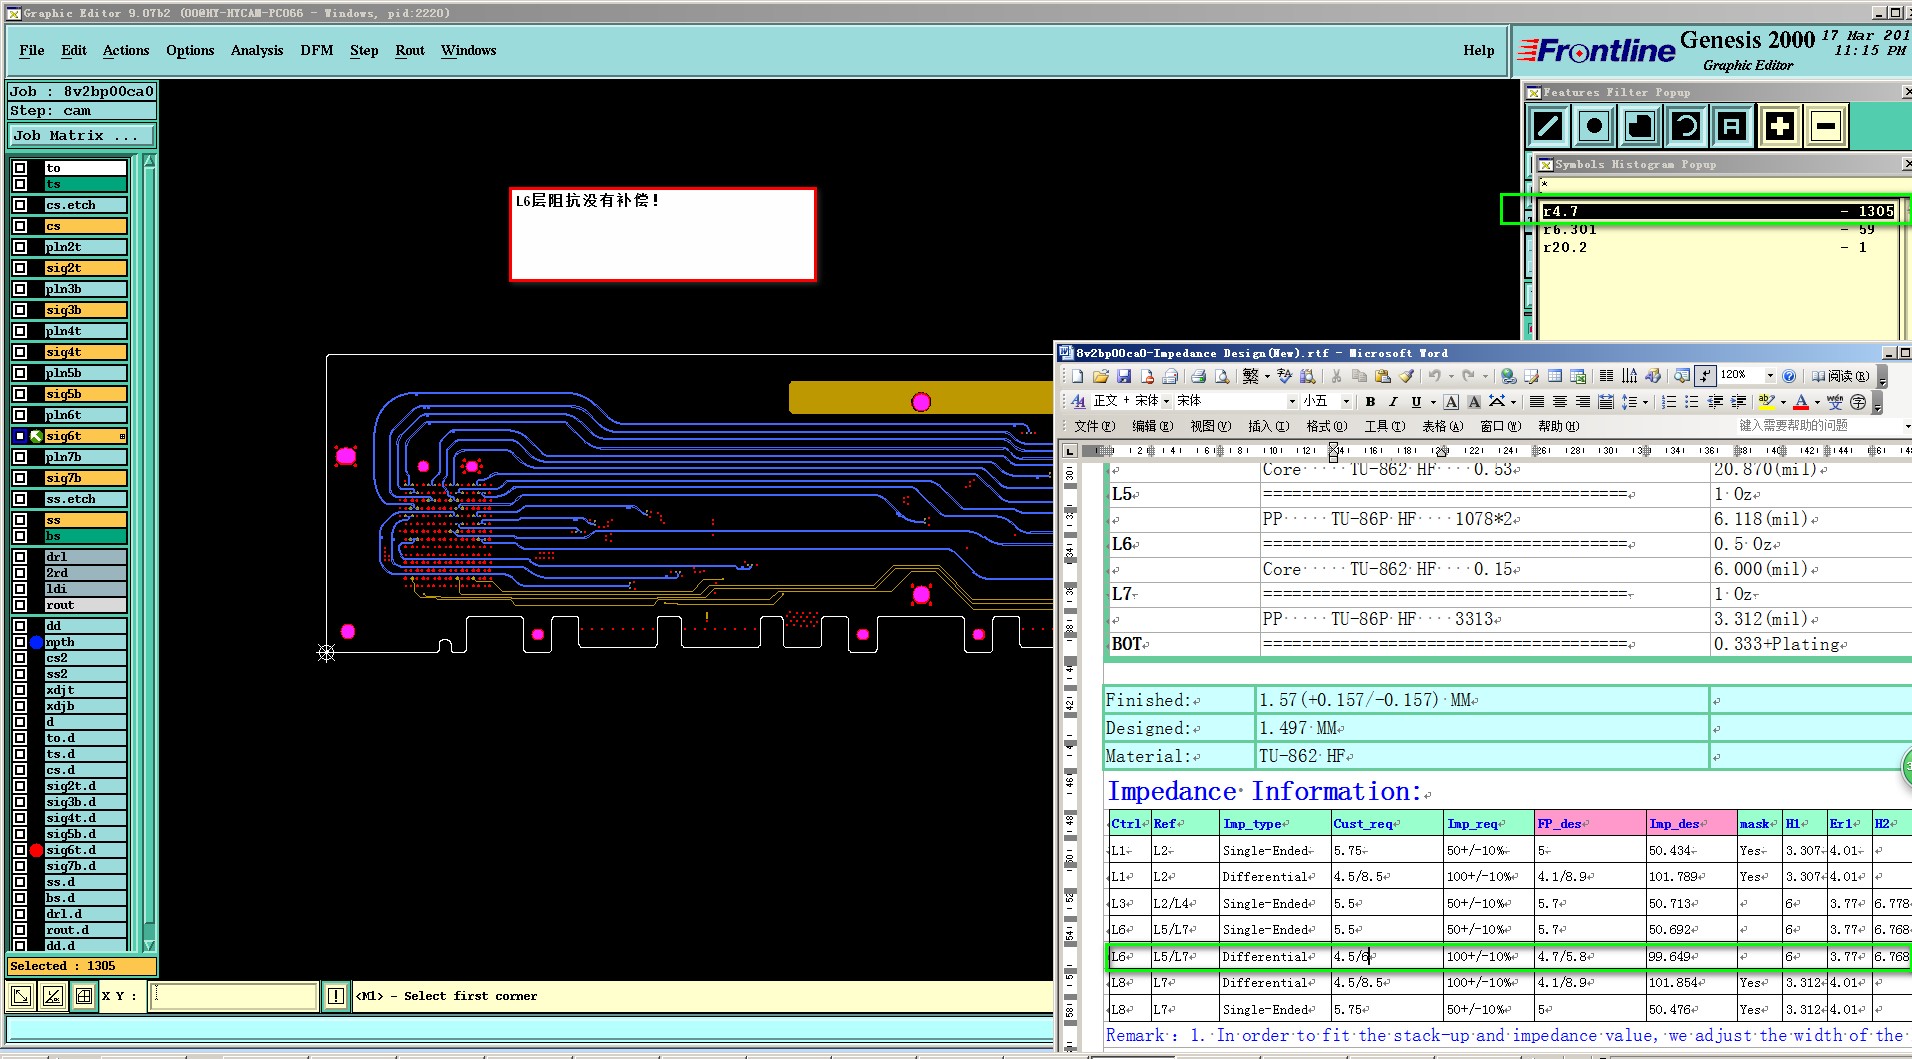Apply bold formatting in Word toolbar
The height and width of the screenshot is (1059, 1912).
(x=1370, y=402)
